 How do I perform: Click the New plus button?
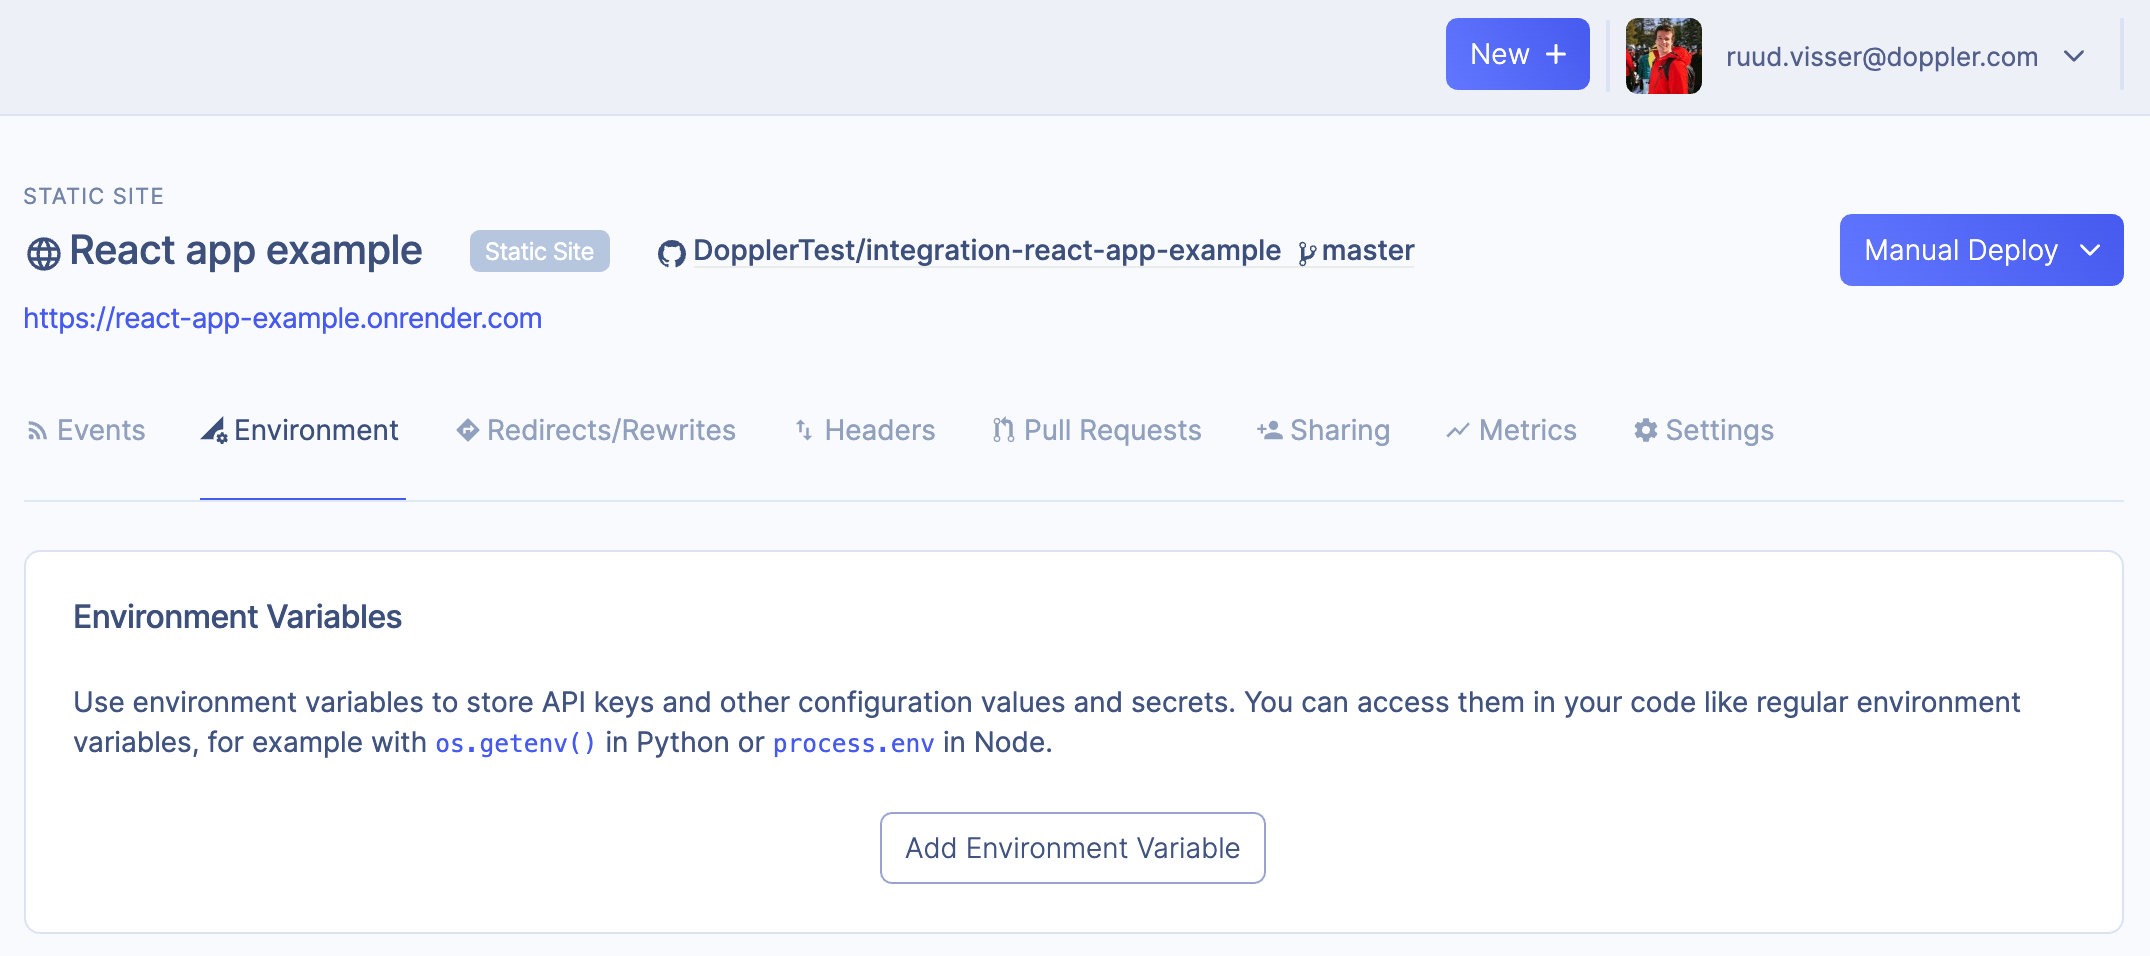click(x=1517, y=54)
